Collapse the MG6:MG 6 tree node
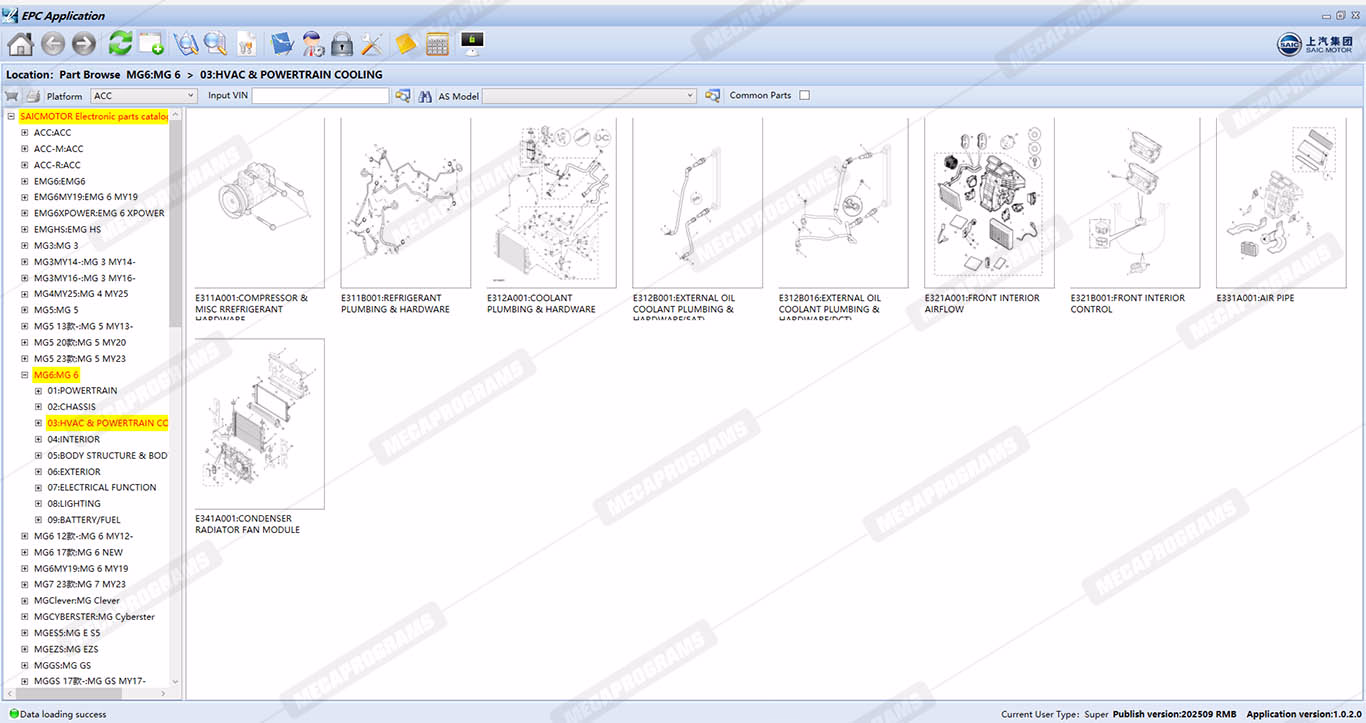The image size is (1366, 723). pyautogui.click(x=24, y=375)
